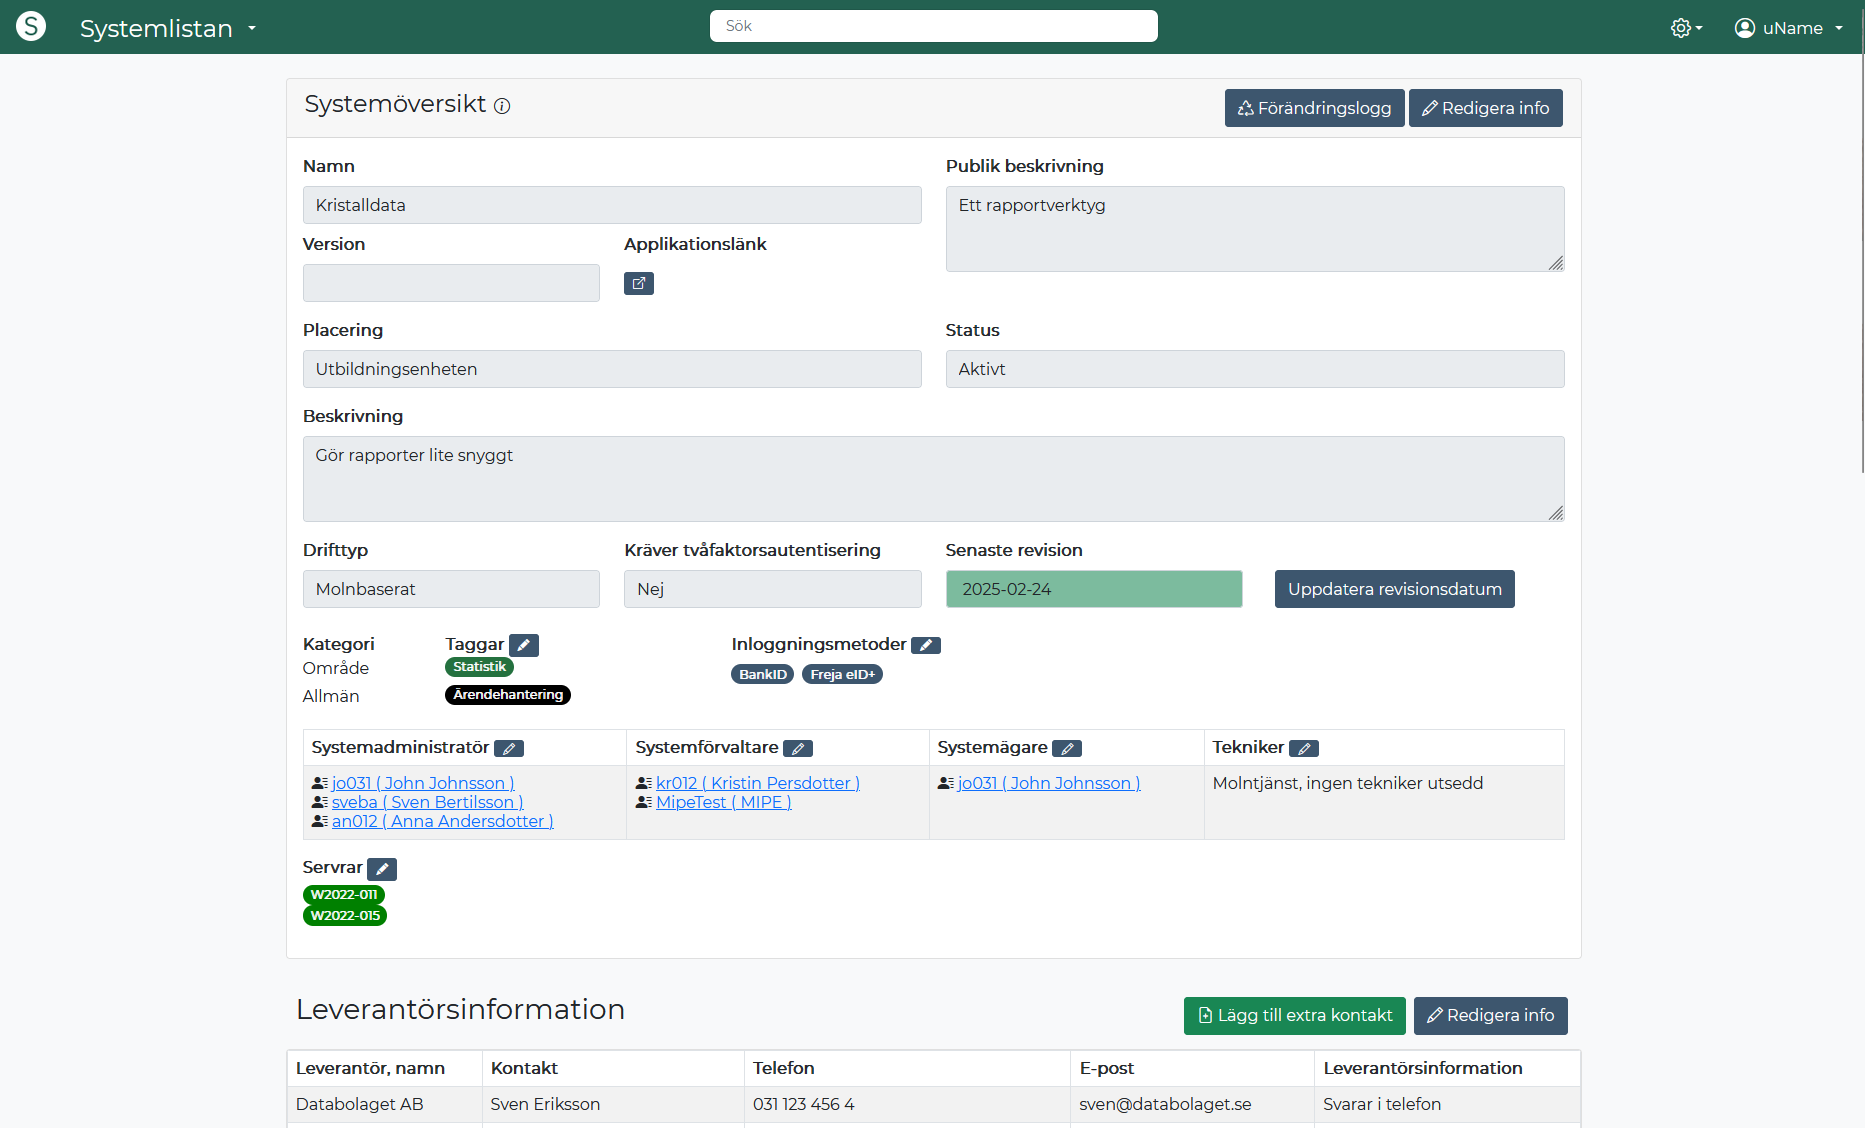Click the Status field Aktivt
1865x1128 pixels.
click(x=1255, y=369)
